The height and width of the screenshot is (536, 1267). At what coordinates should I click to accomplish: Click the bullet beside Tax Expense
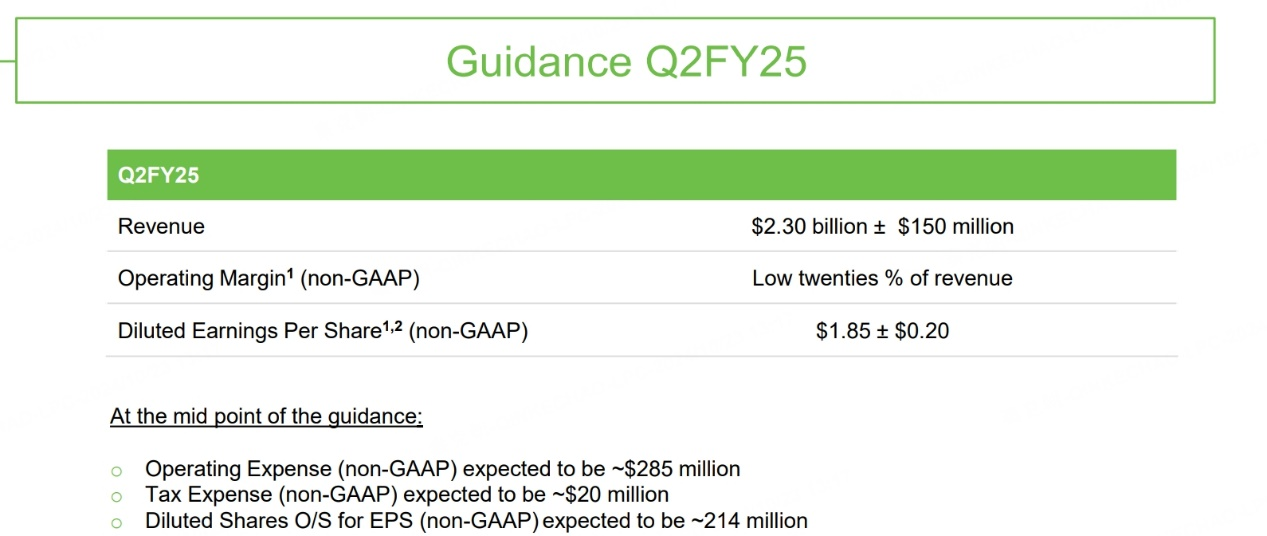pyautogui.click(x=117, y=496)
